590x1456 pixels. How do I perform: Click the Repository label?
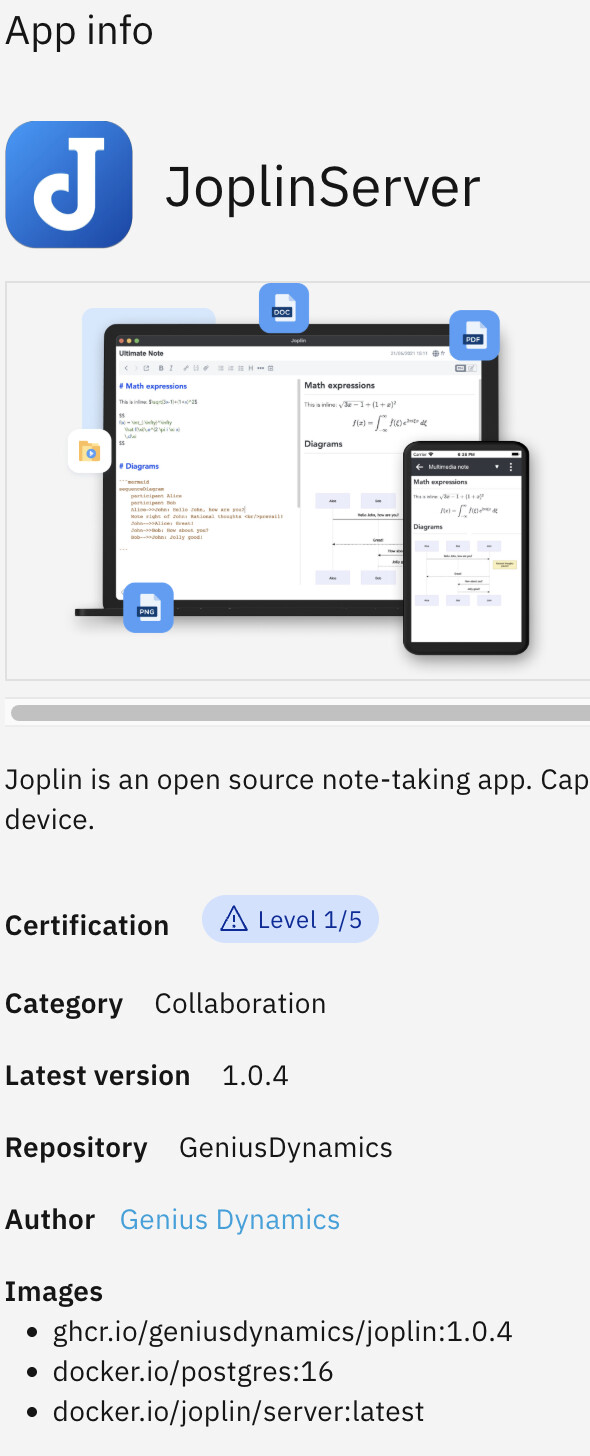point(76,1148)
